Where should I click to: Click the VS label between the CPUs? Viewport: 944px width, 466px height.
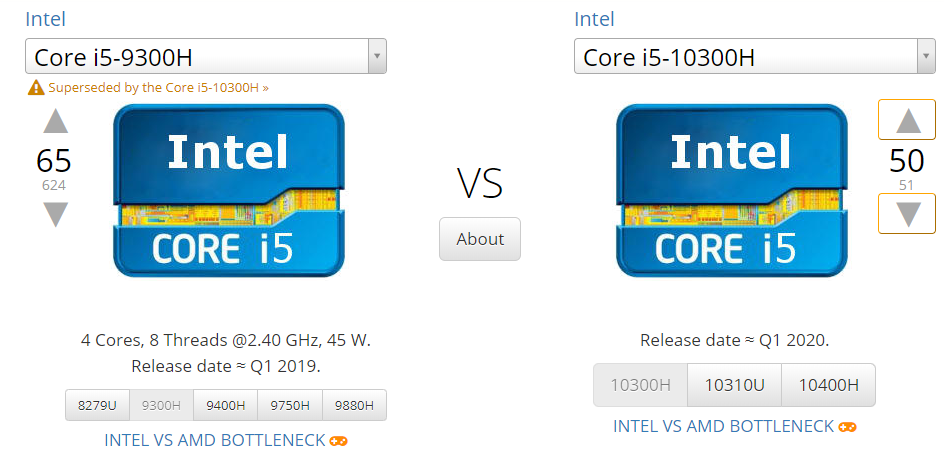480,183
